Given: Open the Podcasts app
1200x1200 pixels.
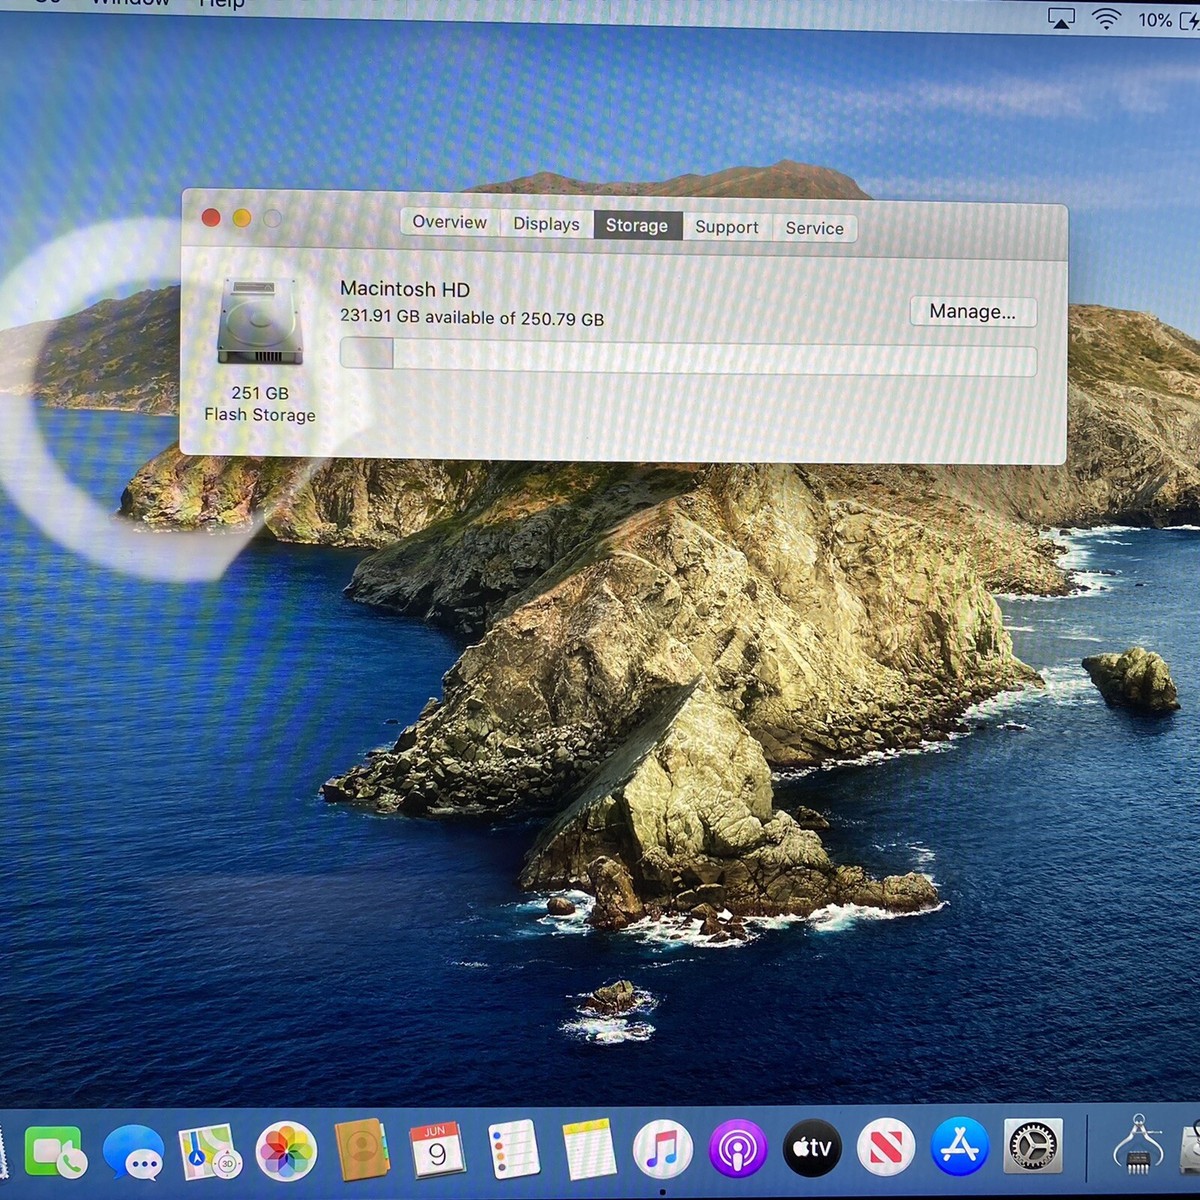Looking at the screenshot, I should pyautogui.click(x=737, y=1148).
